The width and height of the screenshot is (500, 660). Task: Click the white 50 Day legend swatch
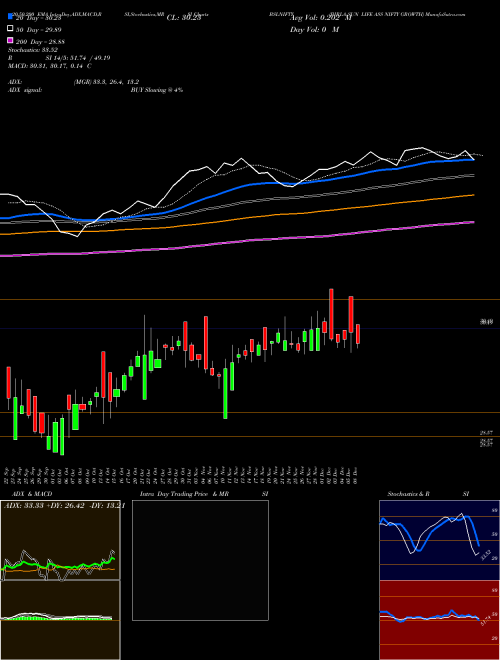tap(10, 29)
